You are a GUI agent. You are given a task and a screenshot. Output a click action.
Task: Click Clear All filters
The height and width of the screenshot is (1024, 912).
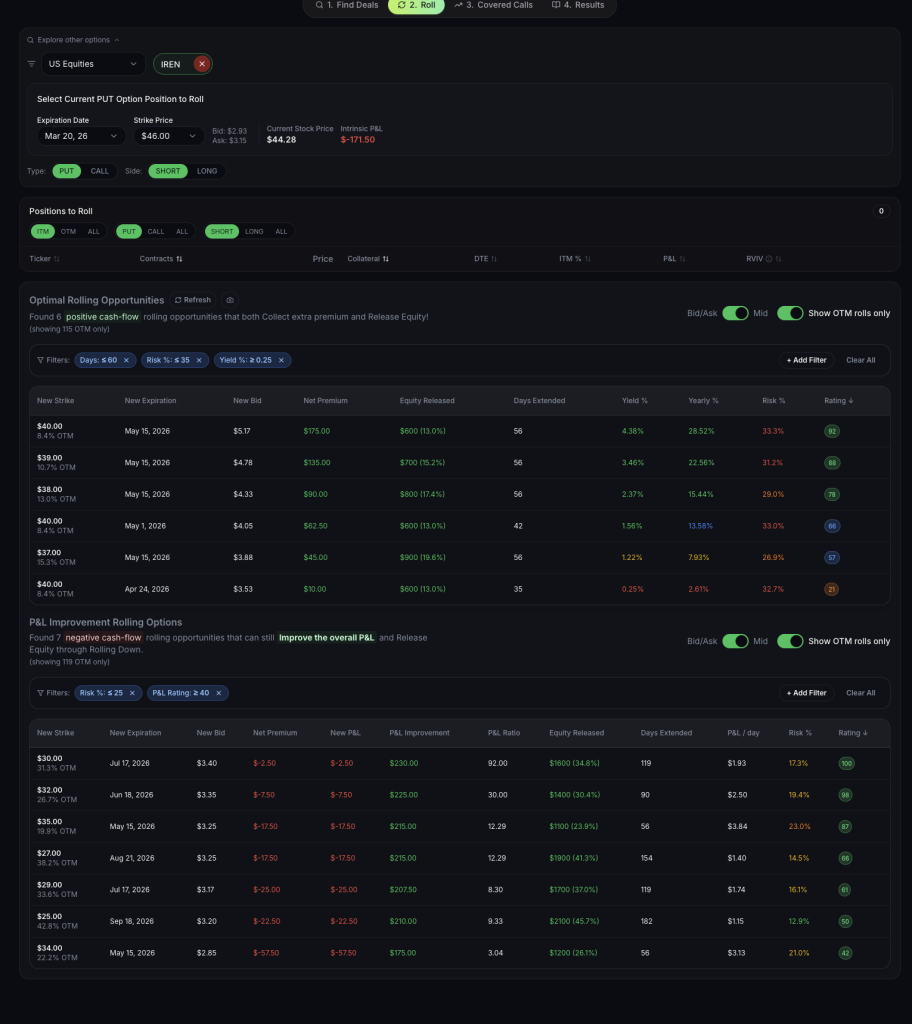tap(860, 360)
